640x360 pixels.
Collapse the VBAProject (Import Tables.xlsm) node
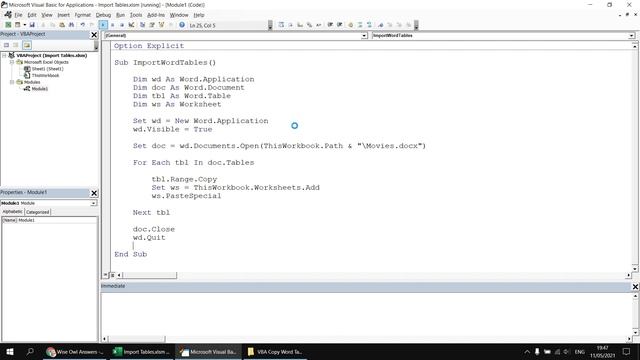(x=4, y=56)
